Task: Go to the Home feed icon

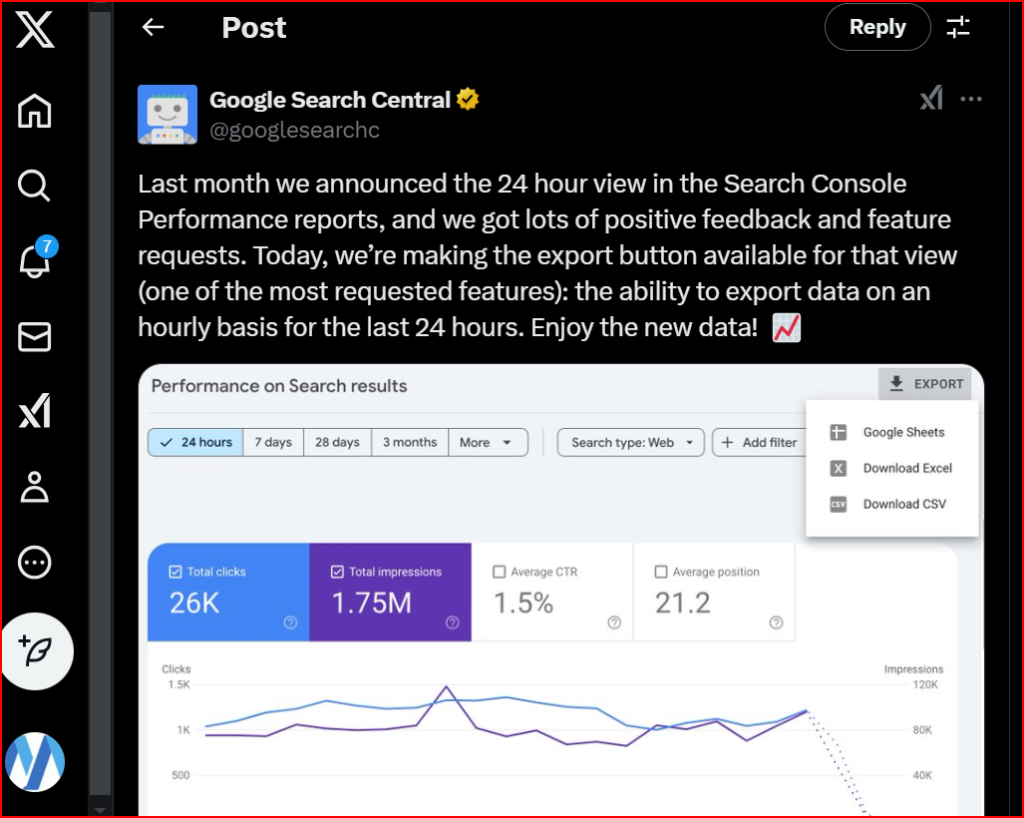Action: [x=35, y=110]
